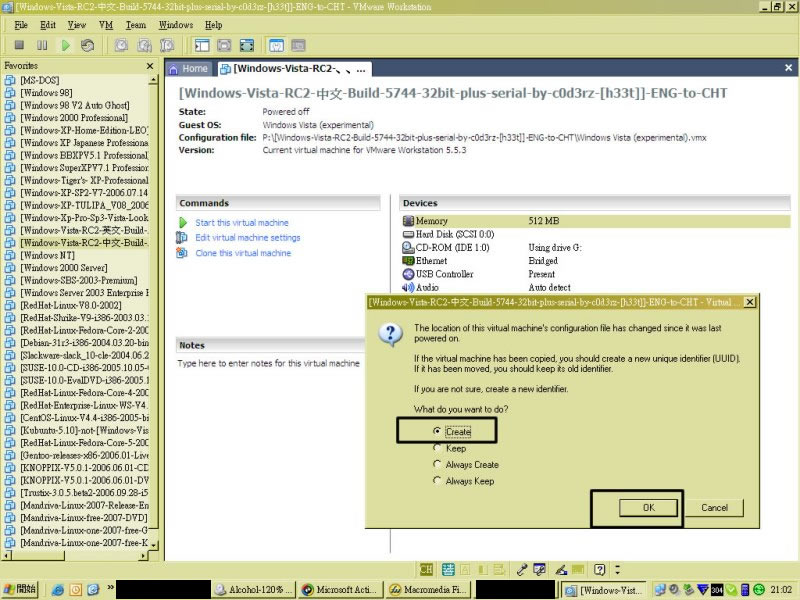The width and height of the screenshot is (800, 600).
Task: Open the Edit menu
Action: [48, 25]
